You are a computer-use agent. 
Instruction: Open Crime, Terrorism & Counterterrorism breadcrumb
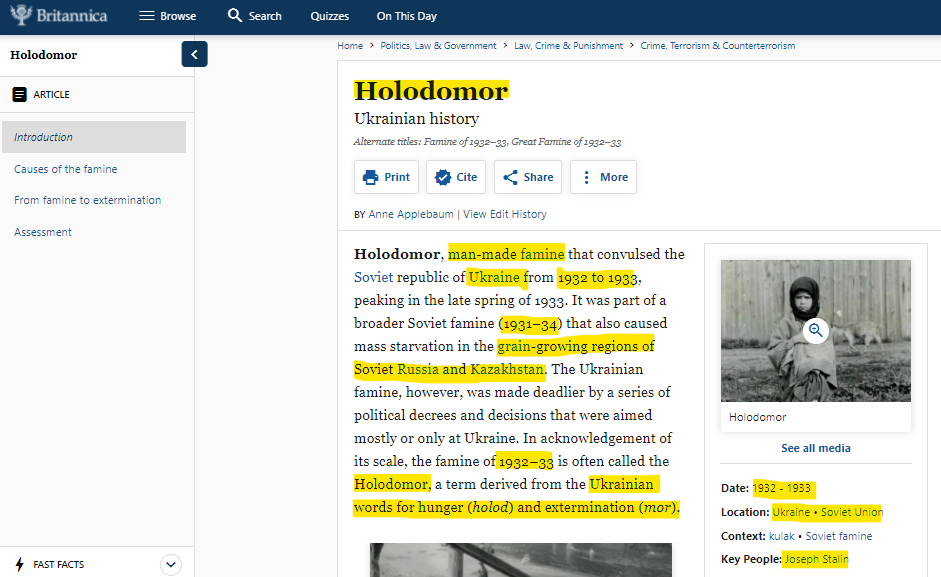pyautogui.click(x=718, y=46)
